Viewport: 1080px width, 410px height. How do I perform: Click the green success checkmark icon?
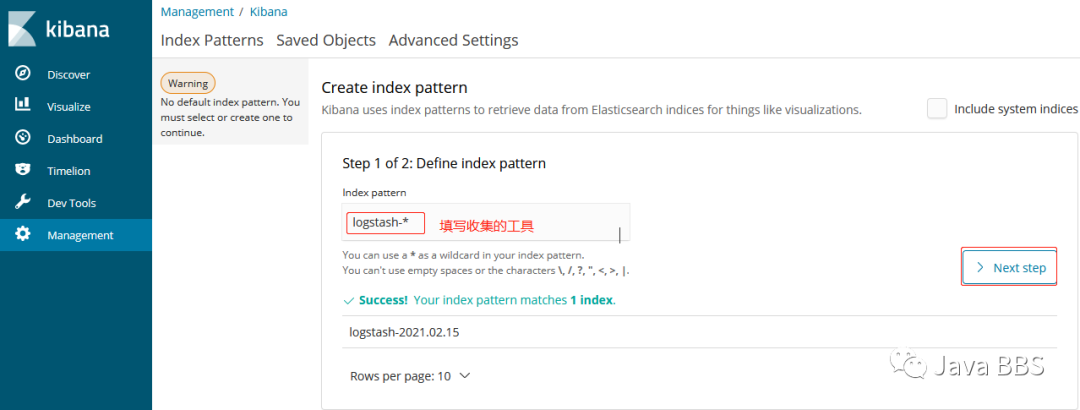348,300
